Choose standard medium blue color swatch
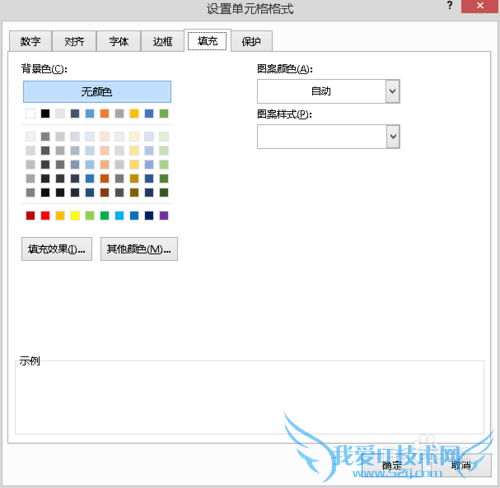This screenshot has height=488, width=500. [134, 216]
